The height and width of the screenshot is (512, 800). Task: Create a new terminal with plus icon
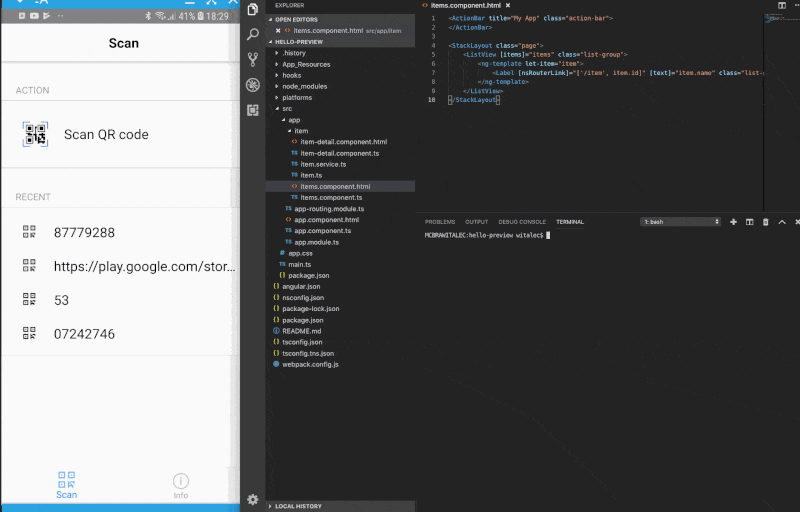[x=733, y=222]
